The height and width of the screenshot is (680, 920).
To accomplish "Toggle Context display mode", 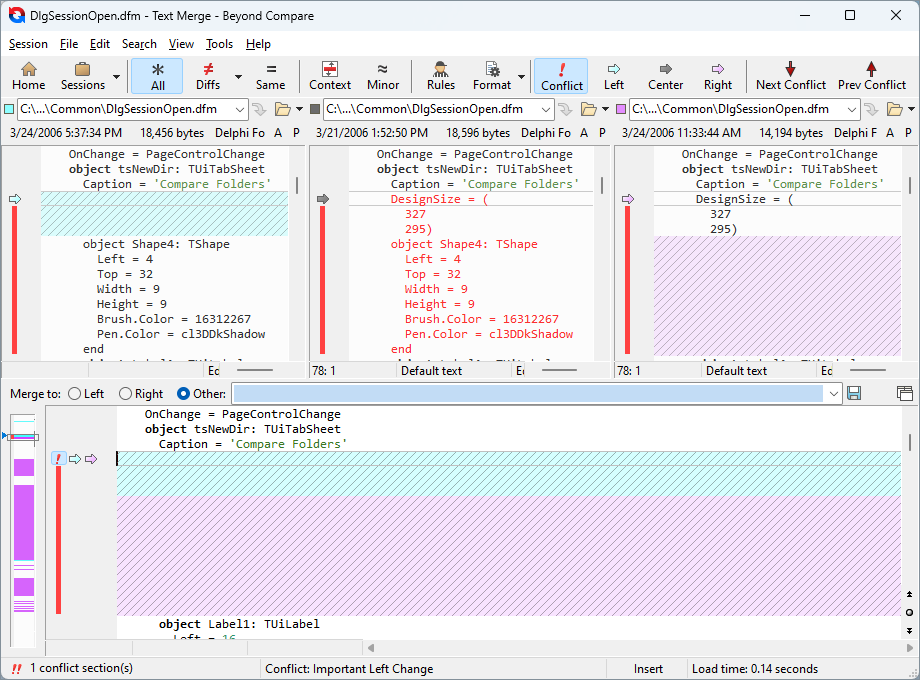I will point(330,76).
